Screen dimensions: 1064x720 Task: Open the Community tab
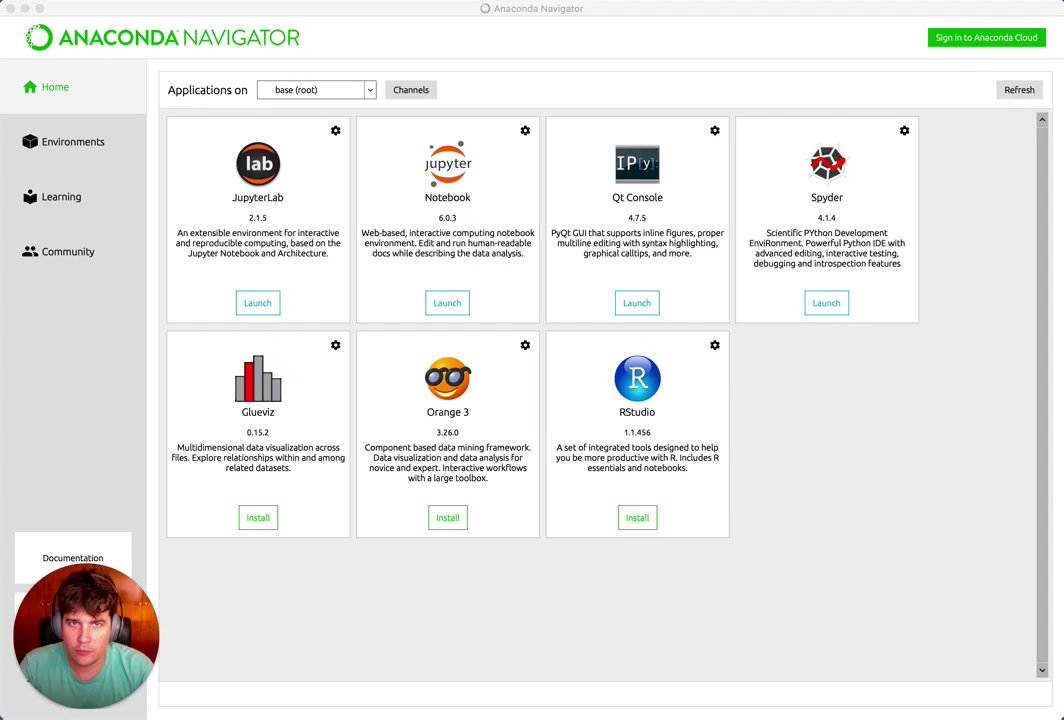[73, 251]
